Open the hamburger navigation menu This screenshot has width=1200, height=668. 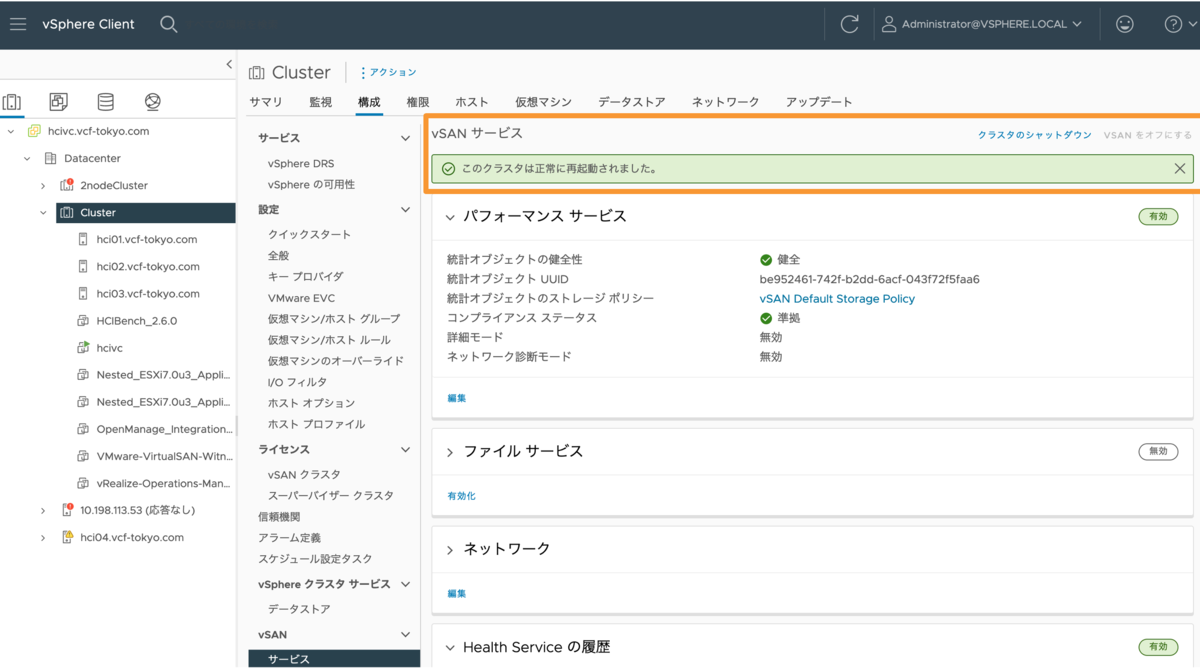18,24
